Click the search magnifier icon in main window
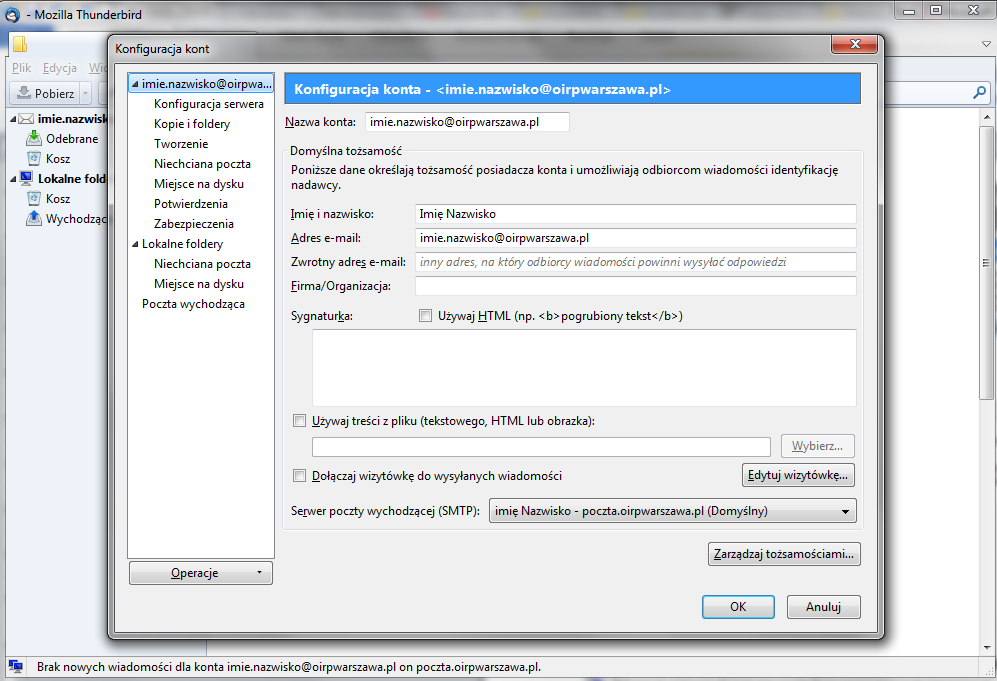Screen dimensions: 997x681 (980, 93)
